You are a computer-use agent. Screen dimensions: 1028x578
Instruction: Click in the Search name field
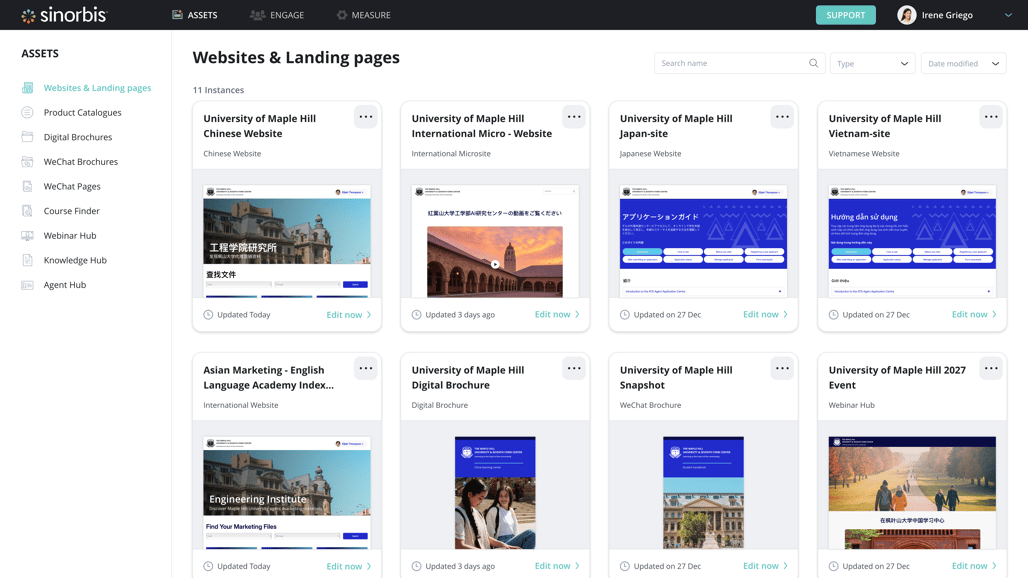pos(732,63)
